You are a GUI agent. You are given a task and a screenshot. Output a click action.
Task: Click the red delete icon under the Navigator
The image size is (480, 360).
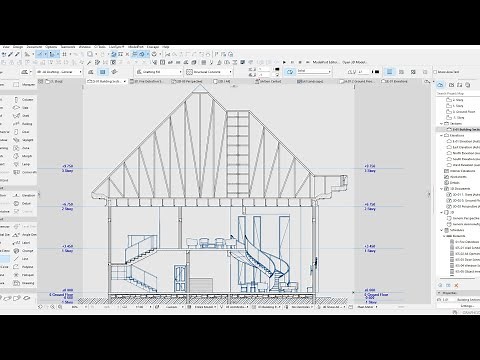coord(456,285)
